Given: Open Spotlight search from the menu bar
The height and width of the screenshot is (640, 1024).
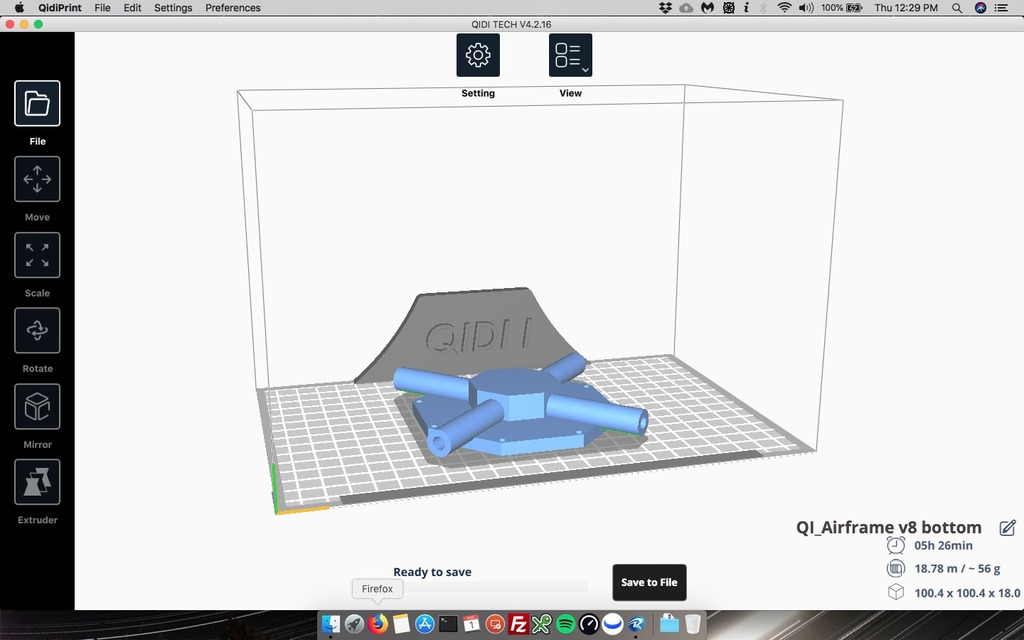Looking at the screenshot, I should [x=955, y=8].
